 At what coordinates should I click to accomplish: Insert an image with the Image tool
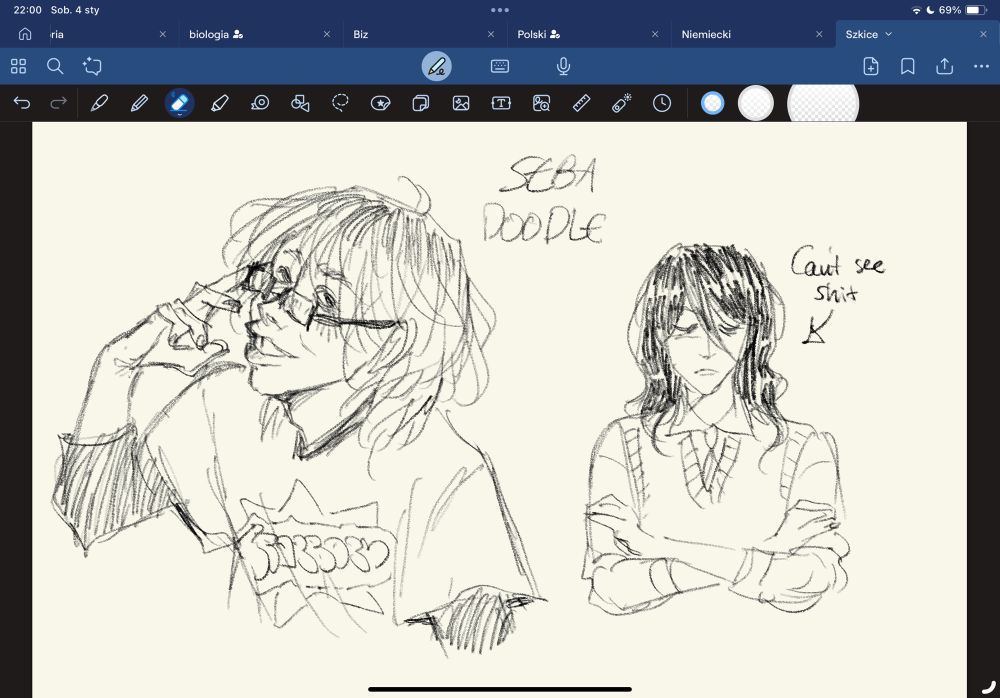pyautogui.click(x=461, y=103)
